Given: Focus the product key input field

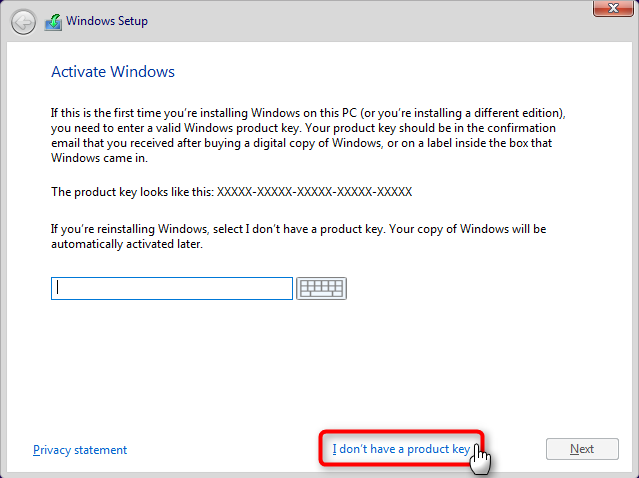Looking at the screenshot, I should click(172, 289).
